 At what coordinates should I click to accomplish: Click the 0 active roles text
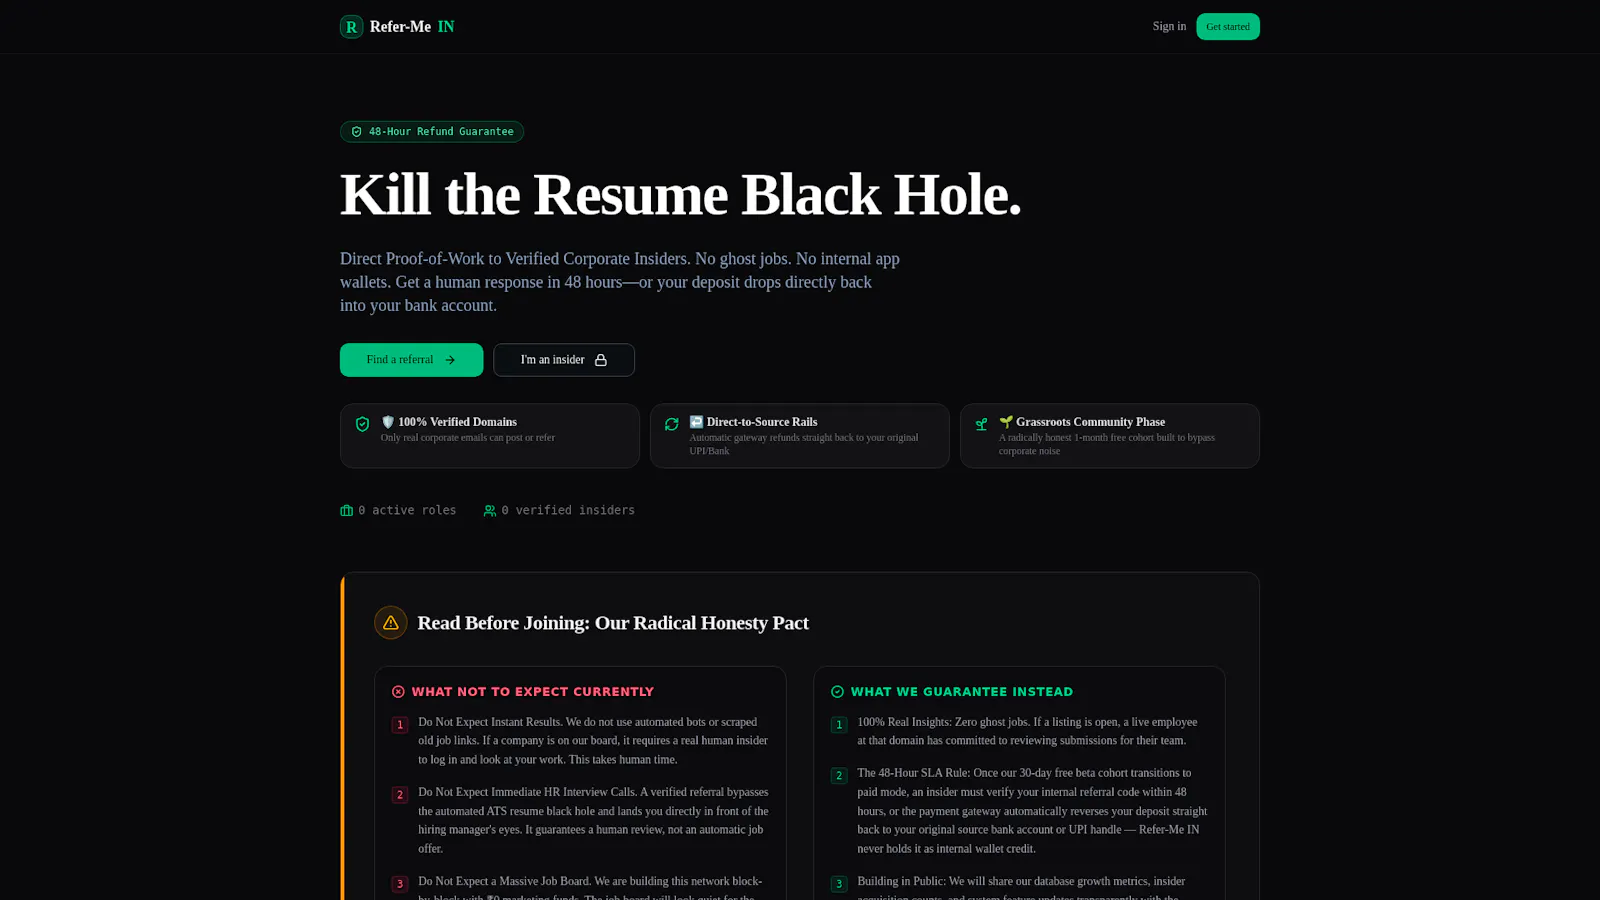pyautogui.click(x=407, y=510)
